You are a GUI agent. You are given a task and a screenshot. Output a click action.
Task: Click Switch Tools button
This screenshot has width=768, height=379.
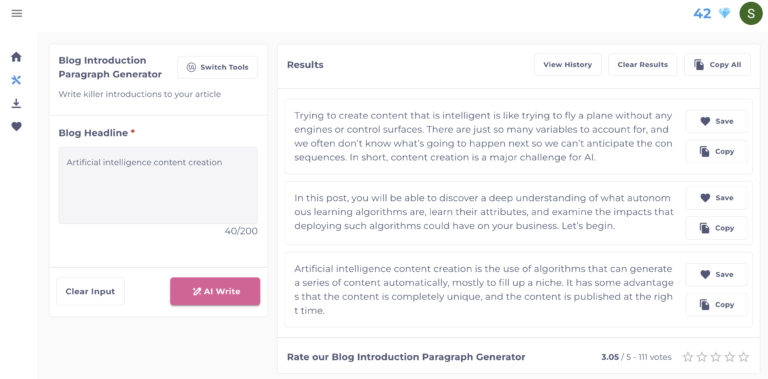pyautogui.click(x=217, y=67)
